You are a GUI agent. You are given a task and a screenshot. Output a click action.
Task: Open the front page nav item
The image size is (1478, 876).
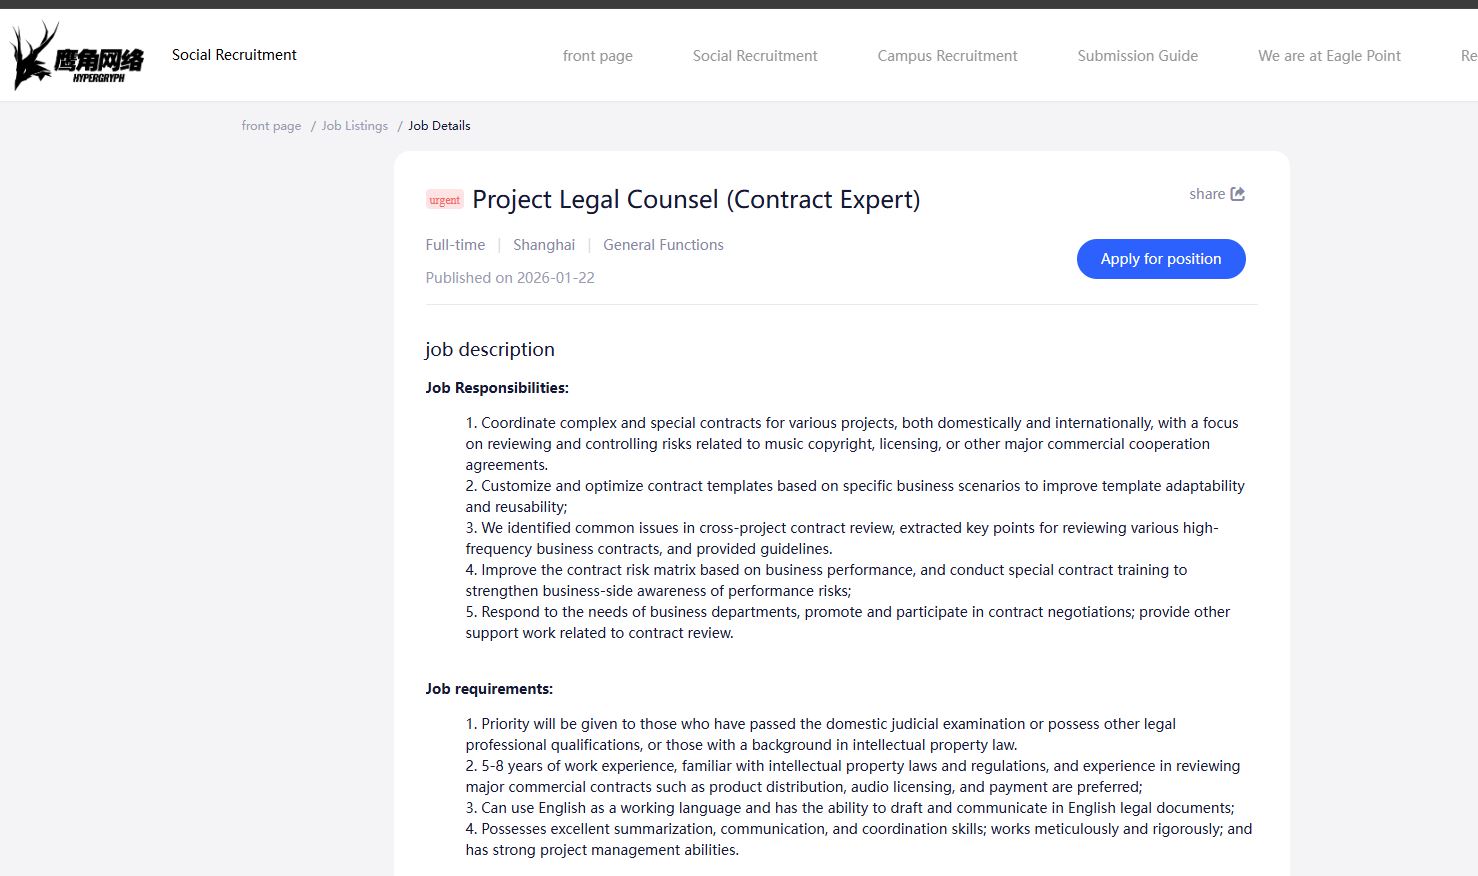598,56
